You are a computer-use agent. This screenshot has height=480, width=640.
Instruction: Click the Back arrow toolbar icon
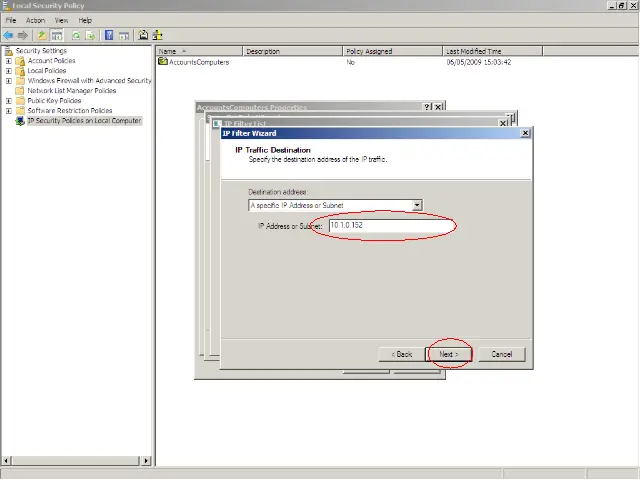point(8,35)
